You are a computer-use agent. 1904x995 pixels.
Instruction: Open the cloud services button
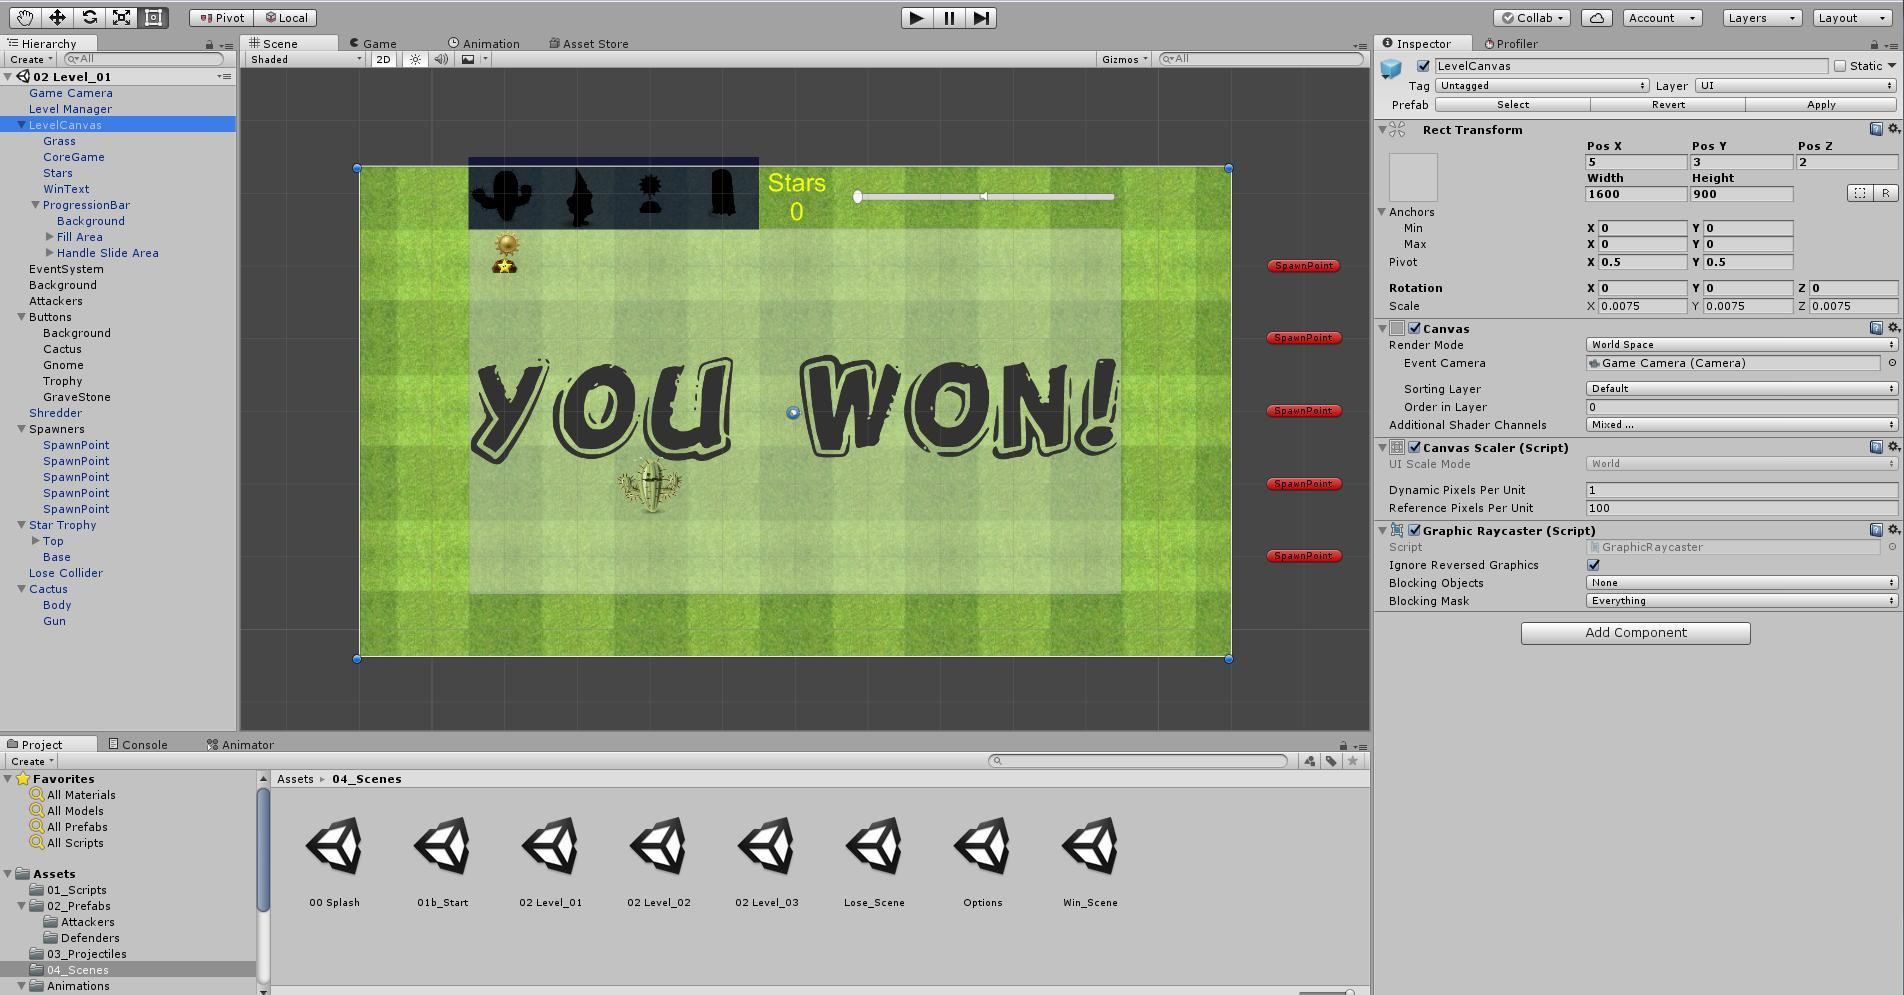click(x=1596, y=17)
